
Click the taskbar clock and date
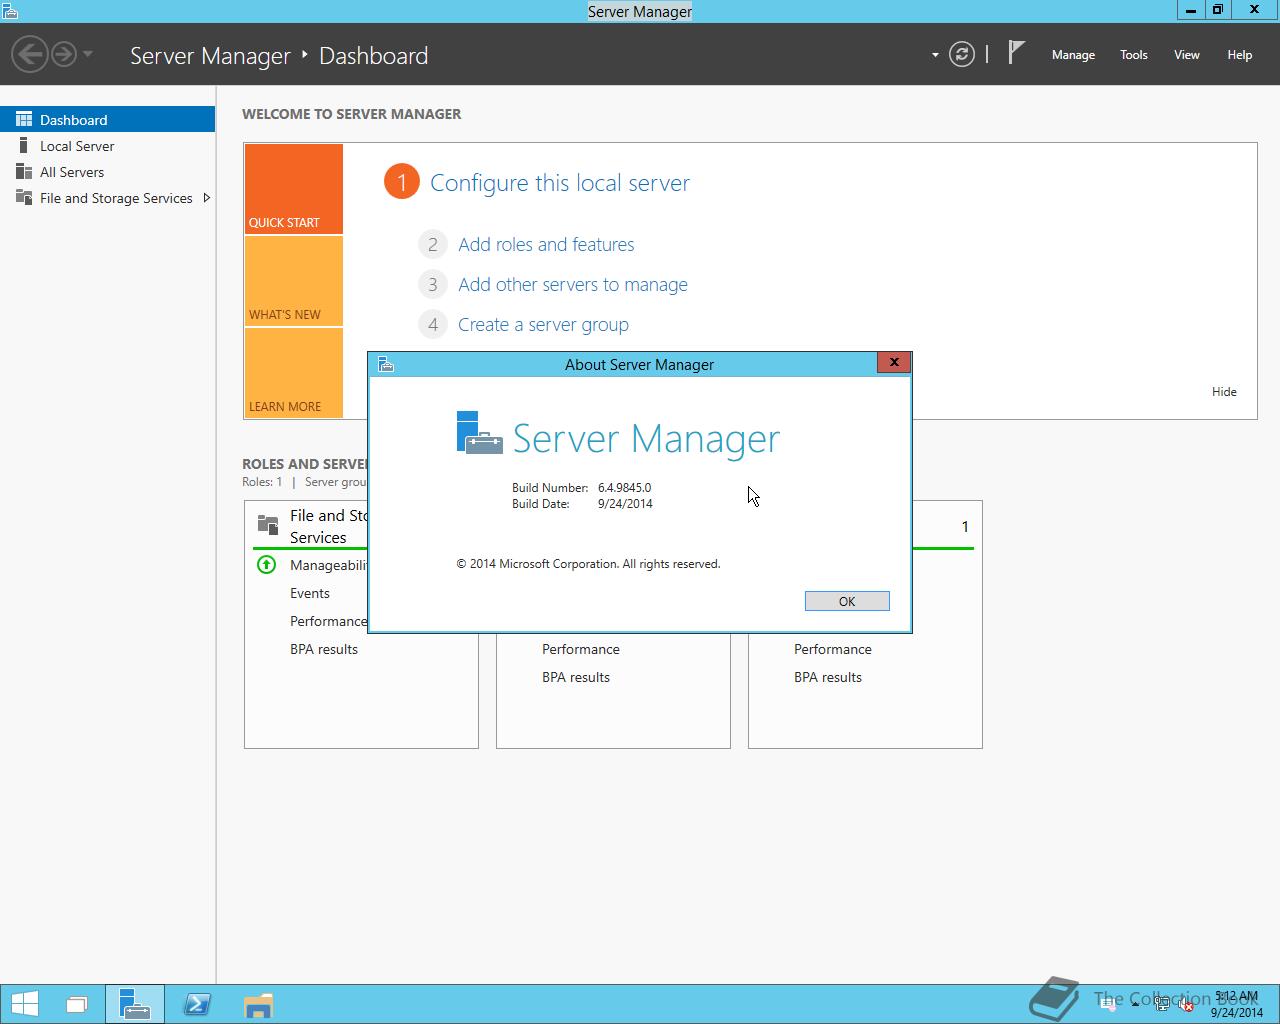click(x=1237, y=1004)
